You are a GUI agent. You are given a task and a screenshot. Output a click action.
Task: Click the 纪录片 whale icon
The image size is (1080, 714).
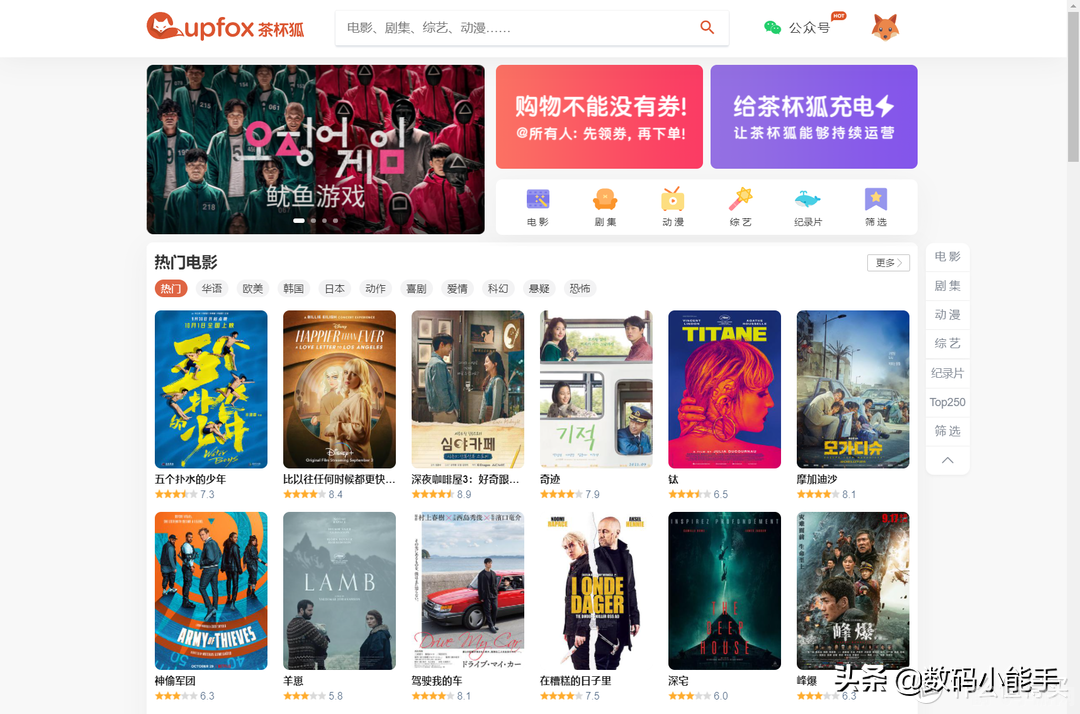pyautogui.click(x=808, y=200)
